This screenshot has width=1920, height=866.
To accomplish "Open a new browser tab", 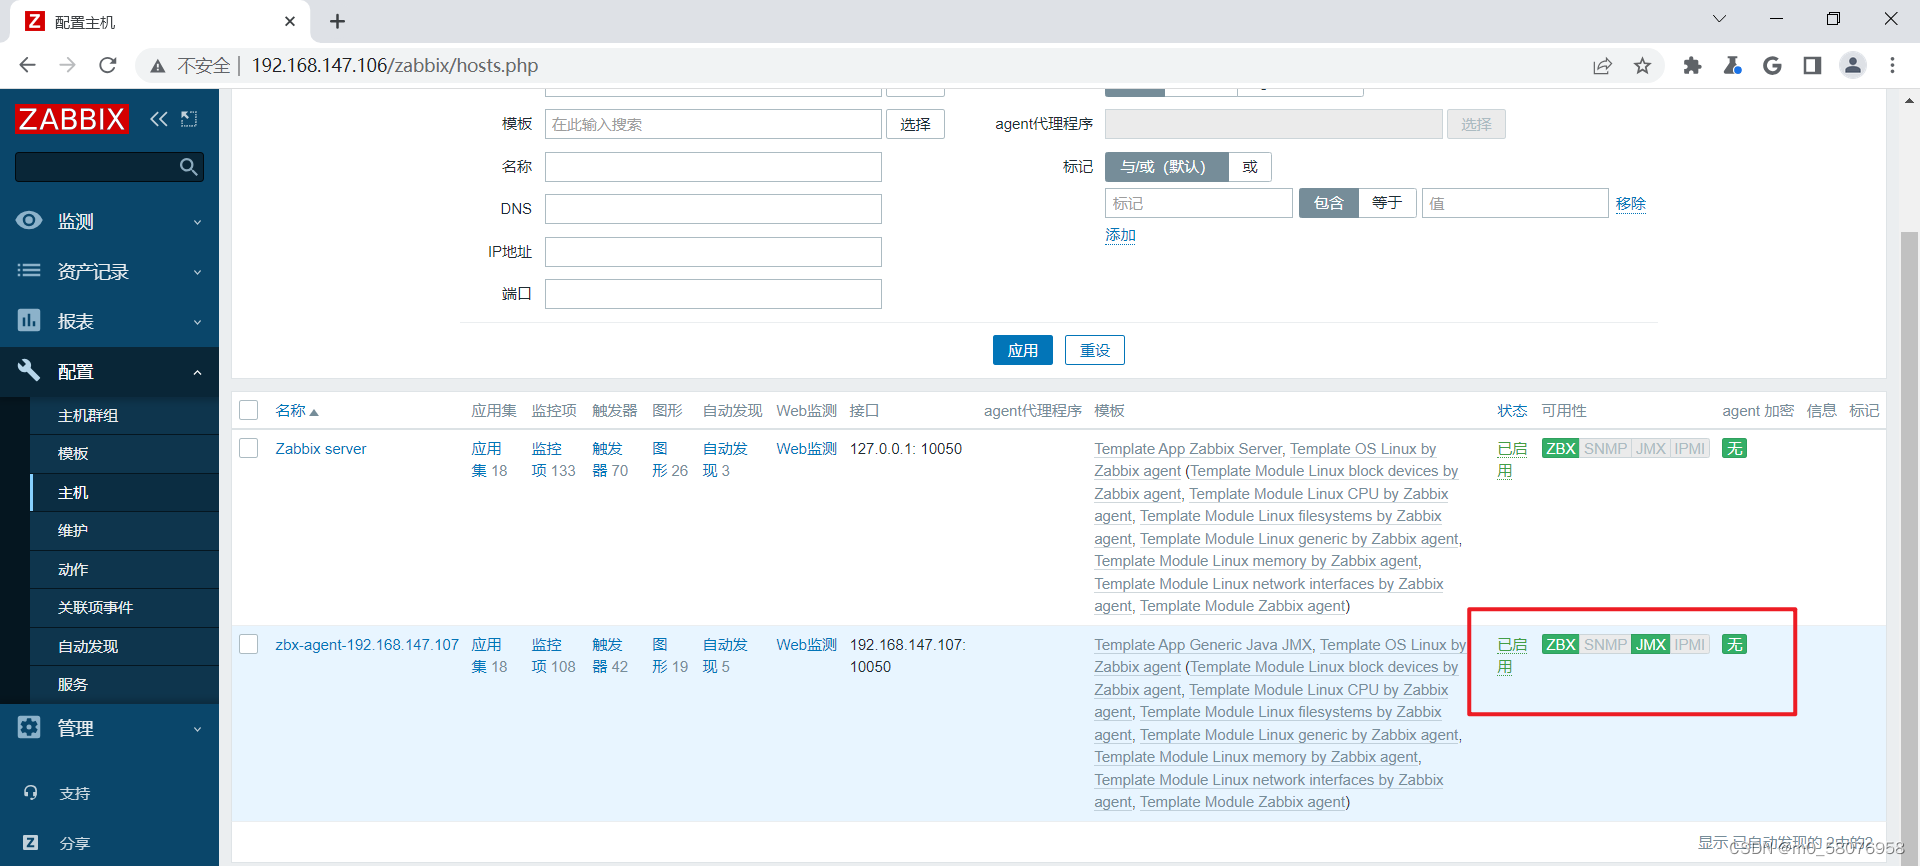I will point(337,21).
